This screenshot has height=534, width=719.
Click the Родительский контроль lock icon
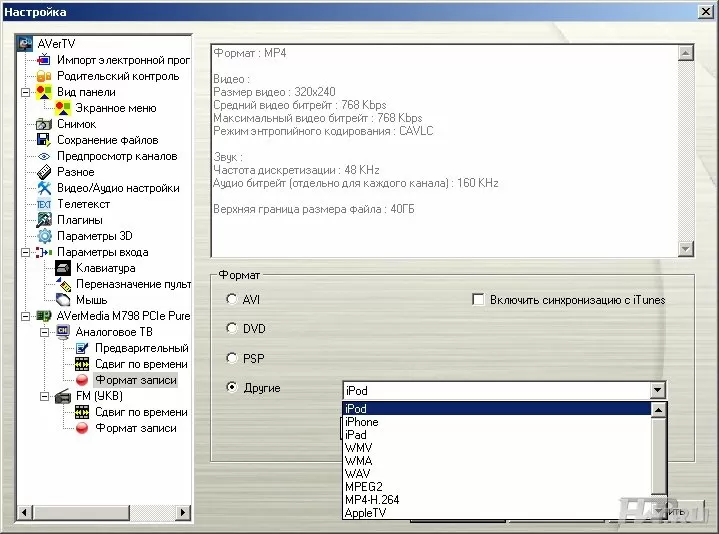pyautogui.click(x=44, y=76)
